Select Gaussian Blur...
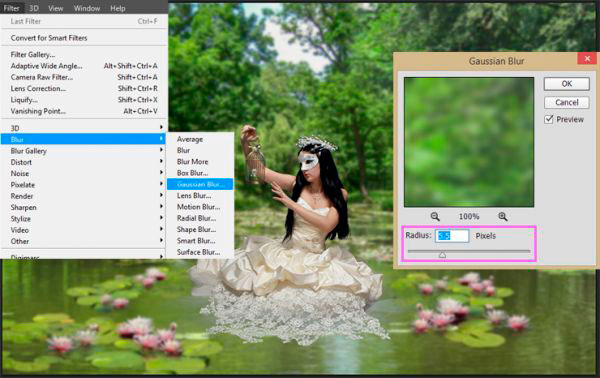 (x=200, y=184)
